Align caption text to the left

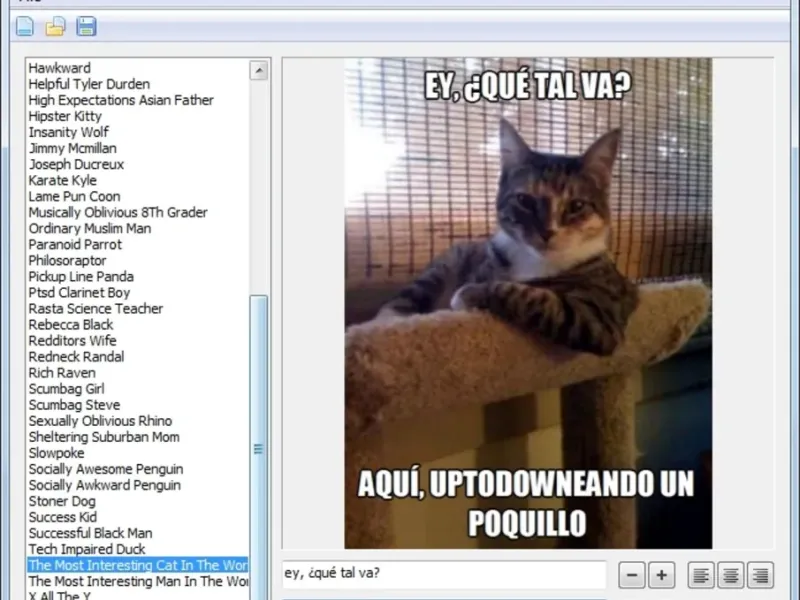(701, 575)
